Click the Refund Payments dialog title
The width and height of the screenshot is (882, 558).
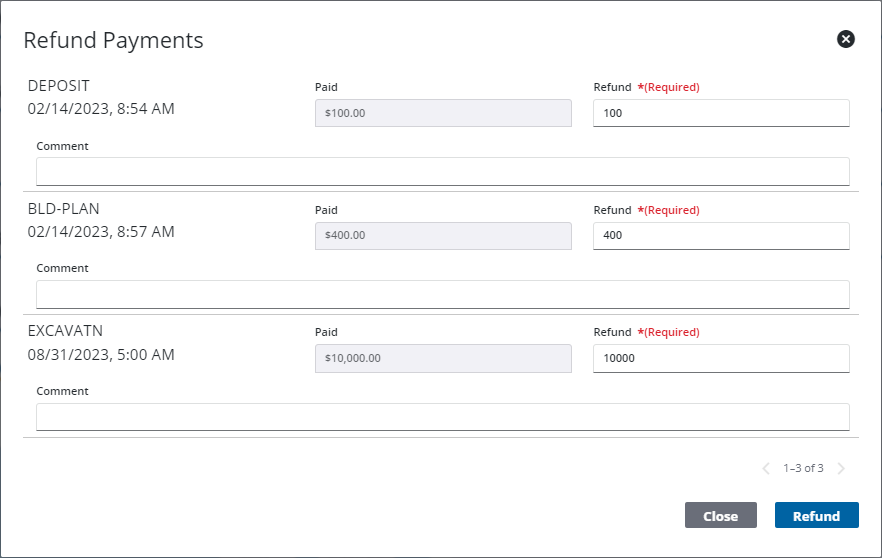[113, 40]
